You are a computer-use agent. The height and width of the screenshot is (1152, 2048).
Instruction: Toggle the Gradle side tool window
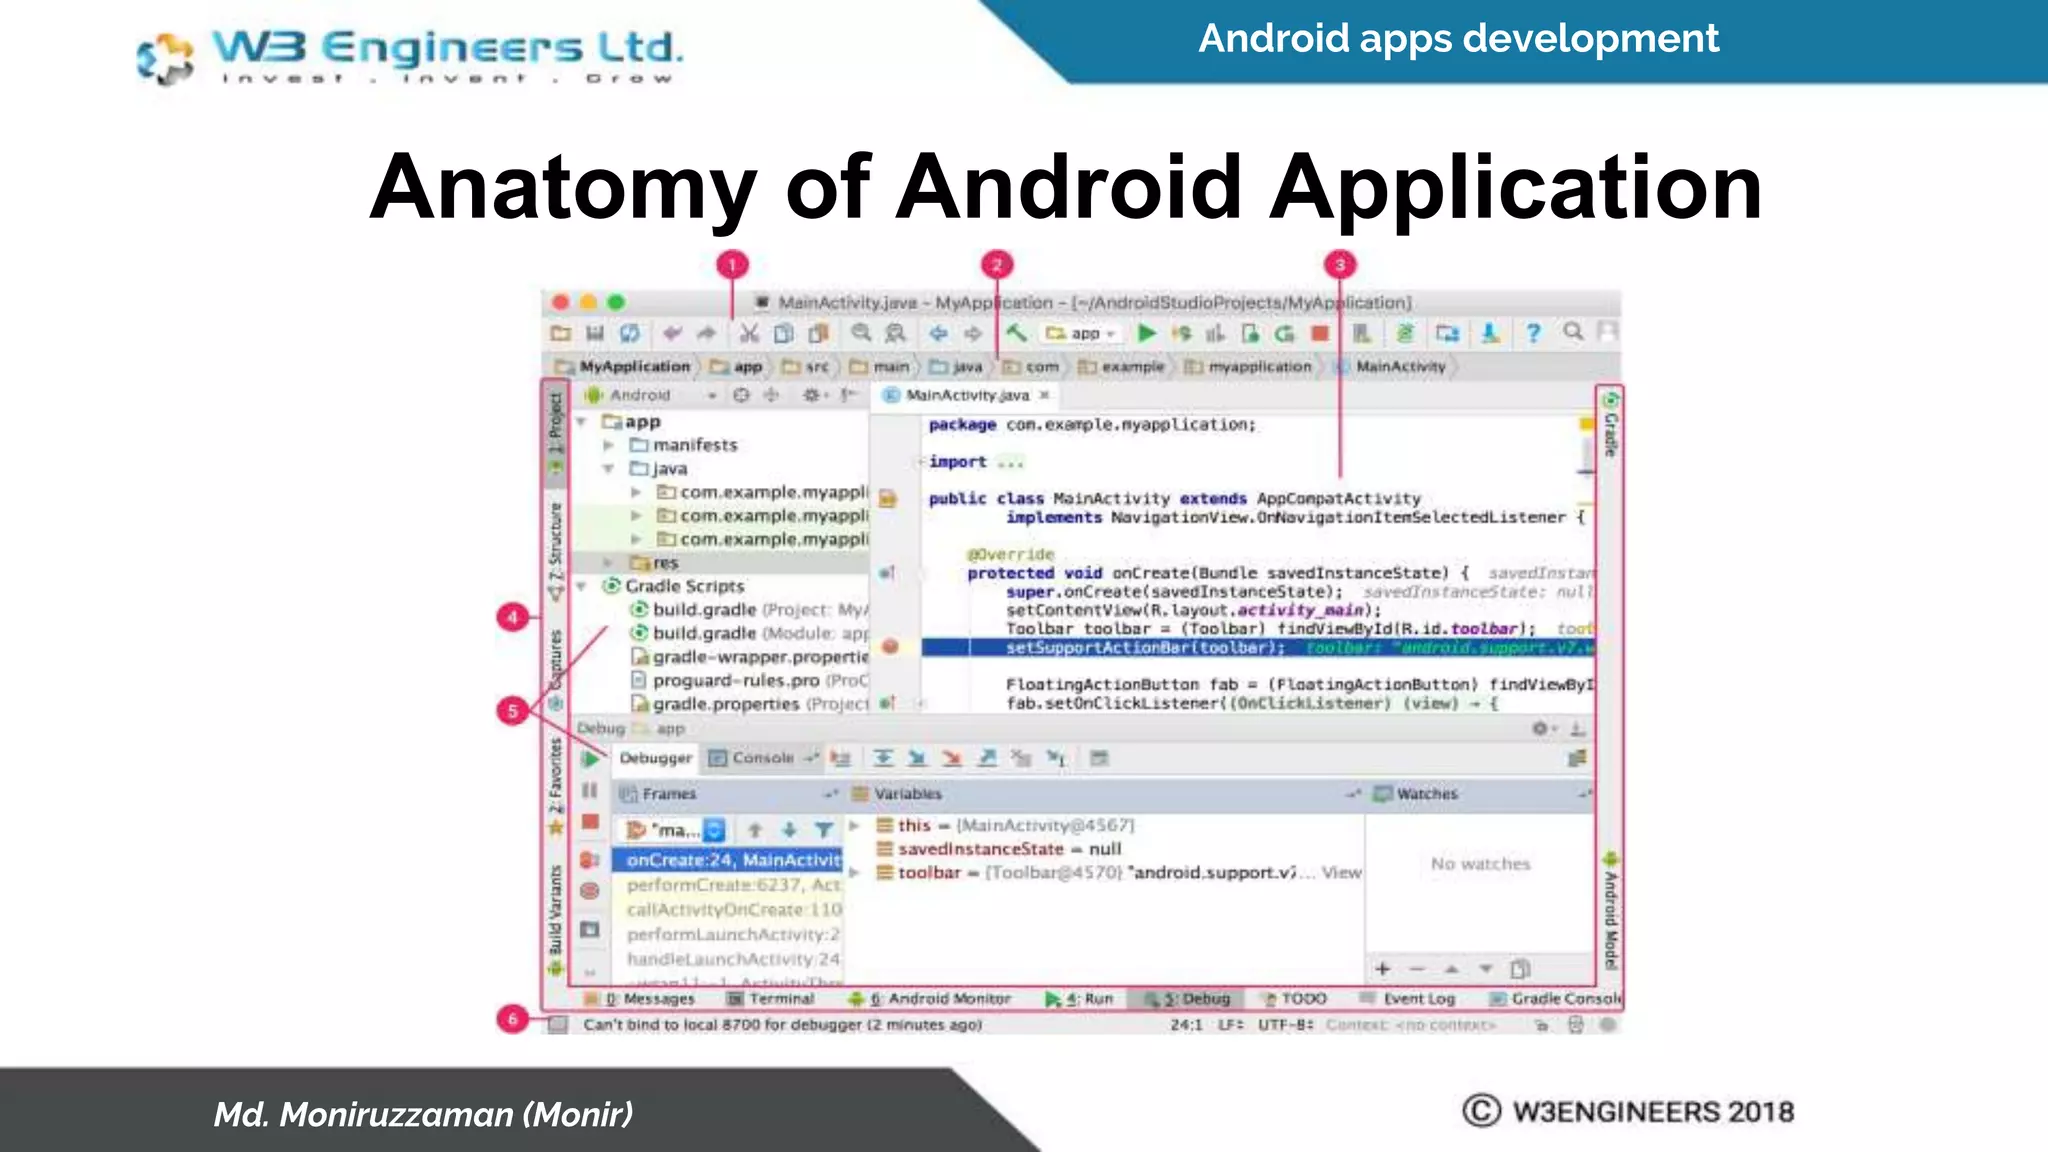(1610, 424)
